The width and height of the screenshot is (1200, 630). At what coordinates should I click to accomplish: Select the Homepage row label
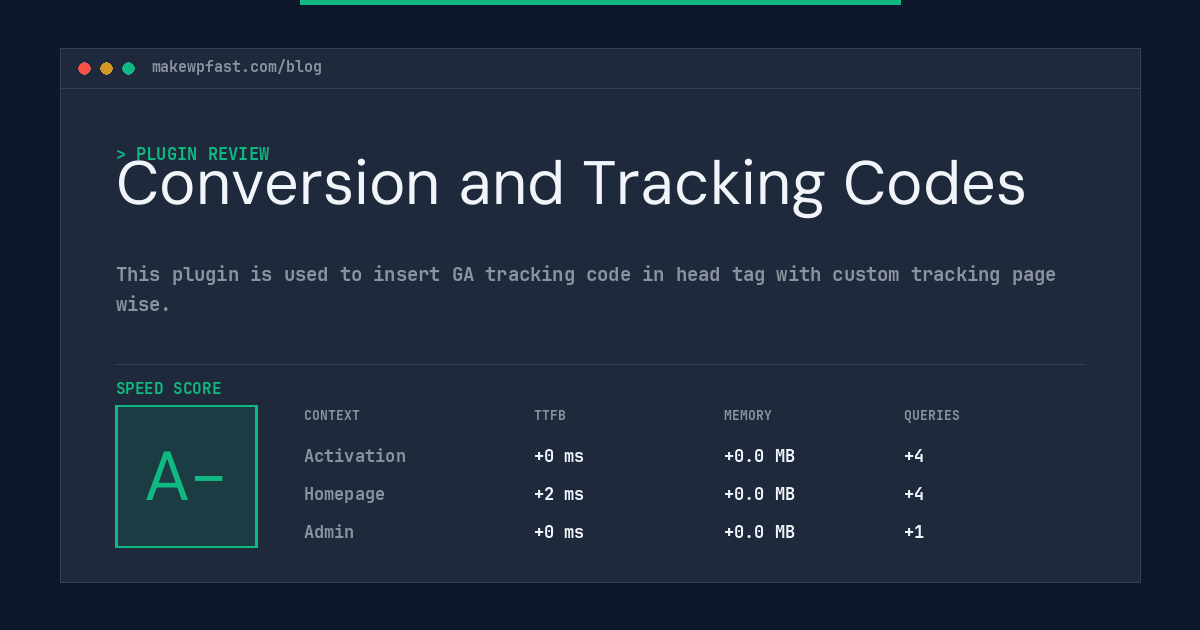(344, 494)
